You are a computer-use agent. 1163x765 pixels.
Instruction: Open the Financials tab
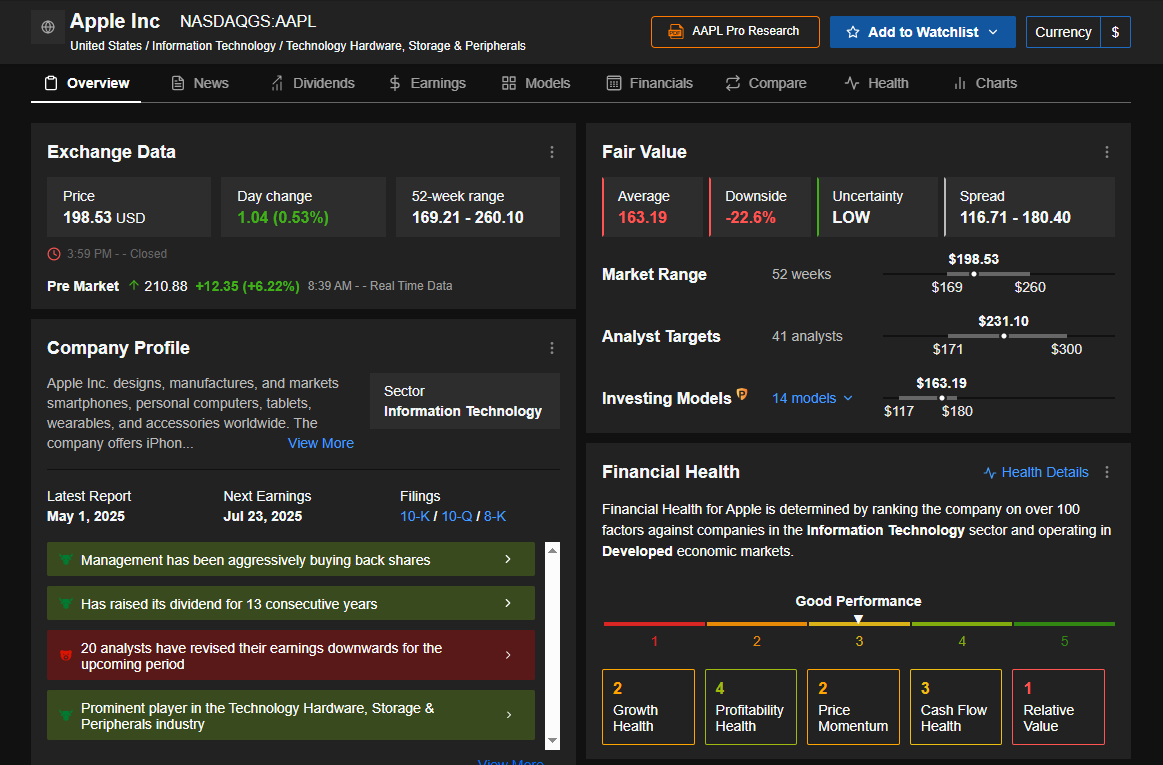[x=649, y=83]
